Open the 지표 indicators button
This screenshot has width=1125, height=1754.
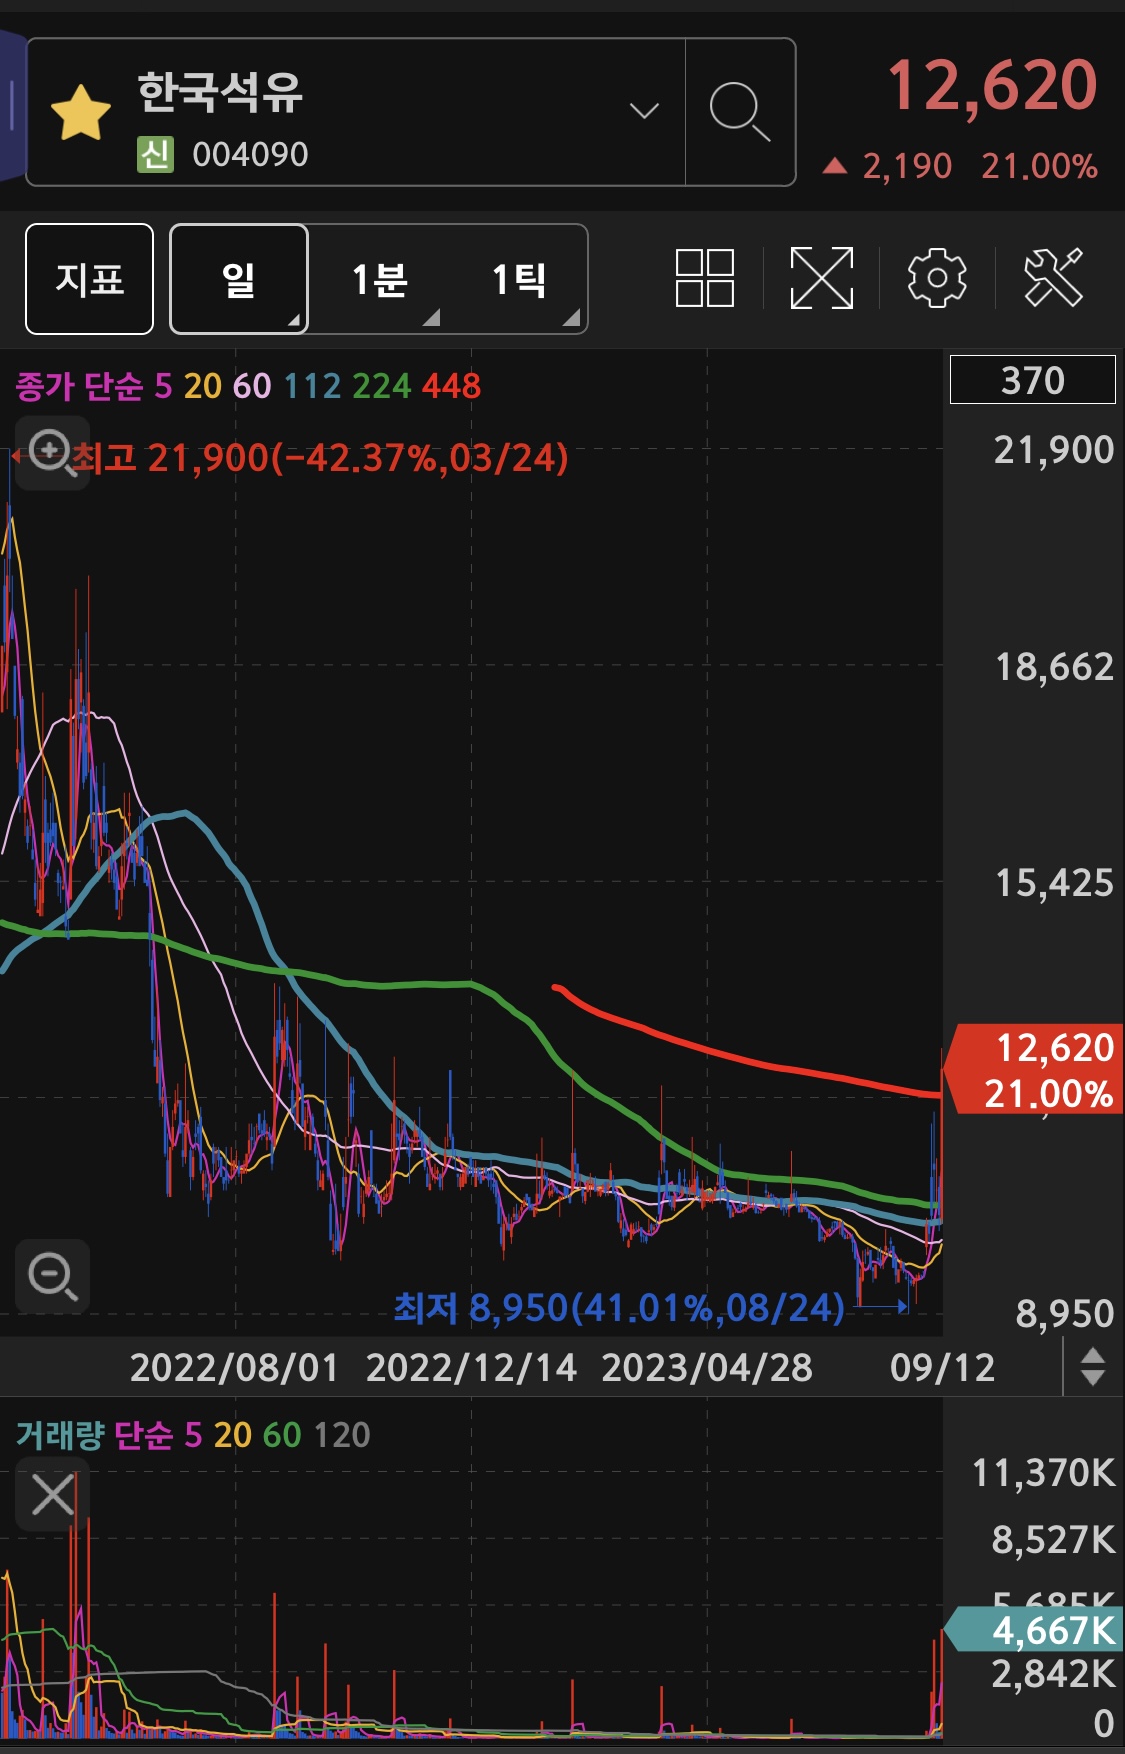coord(89,279)
